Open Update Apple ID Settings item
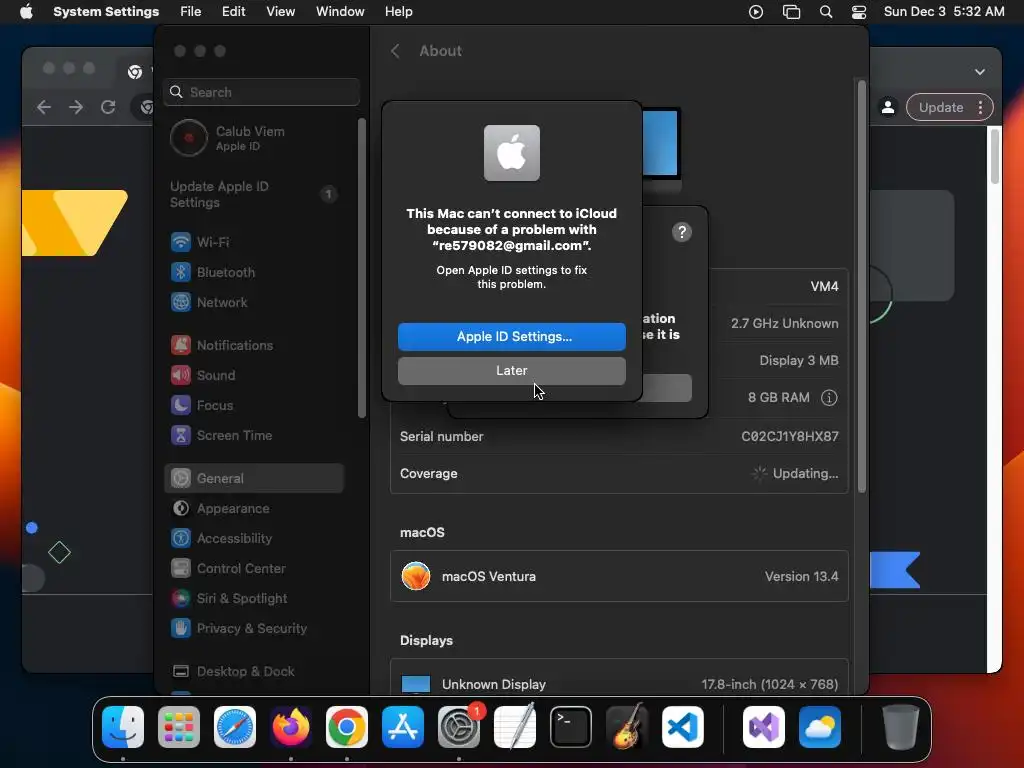 point(255,194)
